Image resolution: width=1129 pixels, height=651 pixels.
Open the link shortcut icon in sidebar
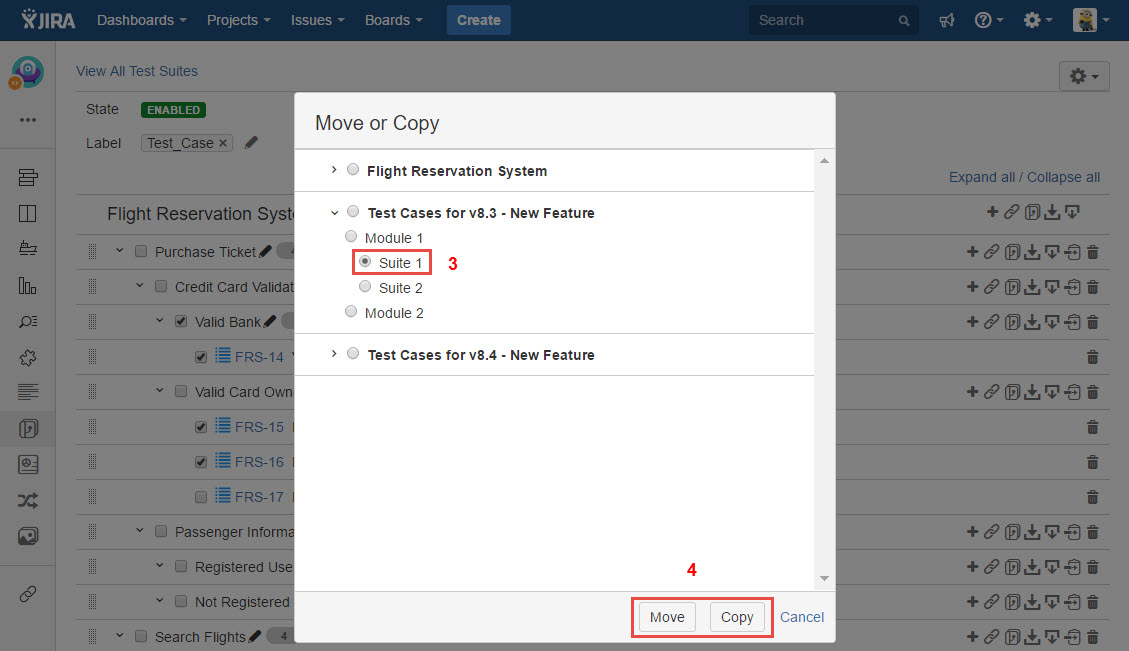pyautogui.click(x=28, y=594)
